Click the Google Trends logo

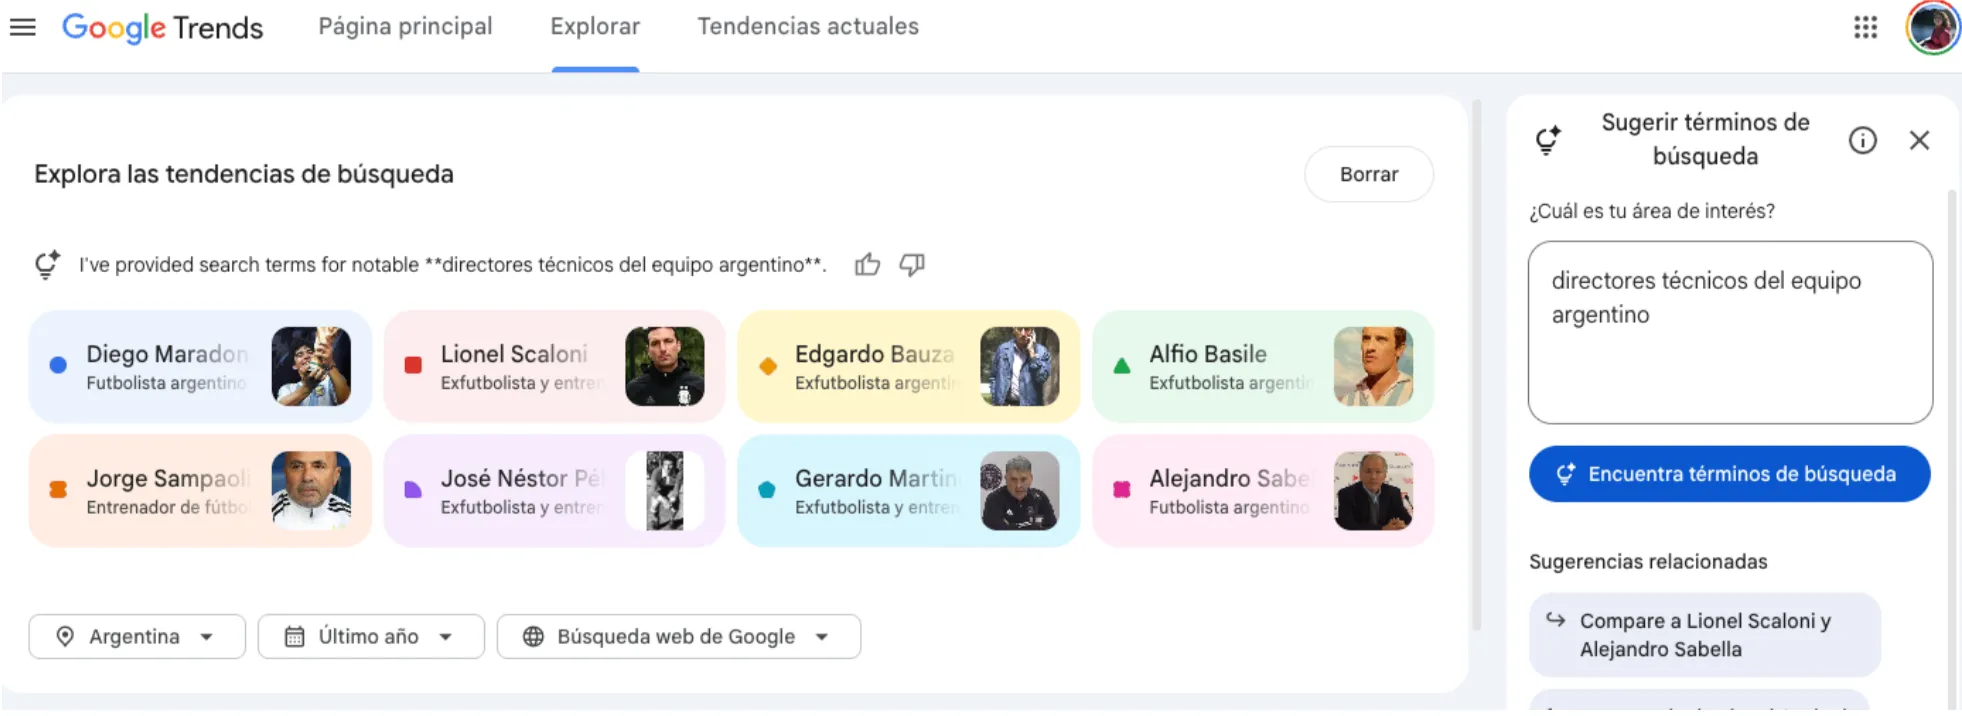[162, 27]
